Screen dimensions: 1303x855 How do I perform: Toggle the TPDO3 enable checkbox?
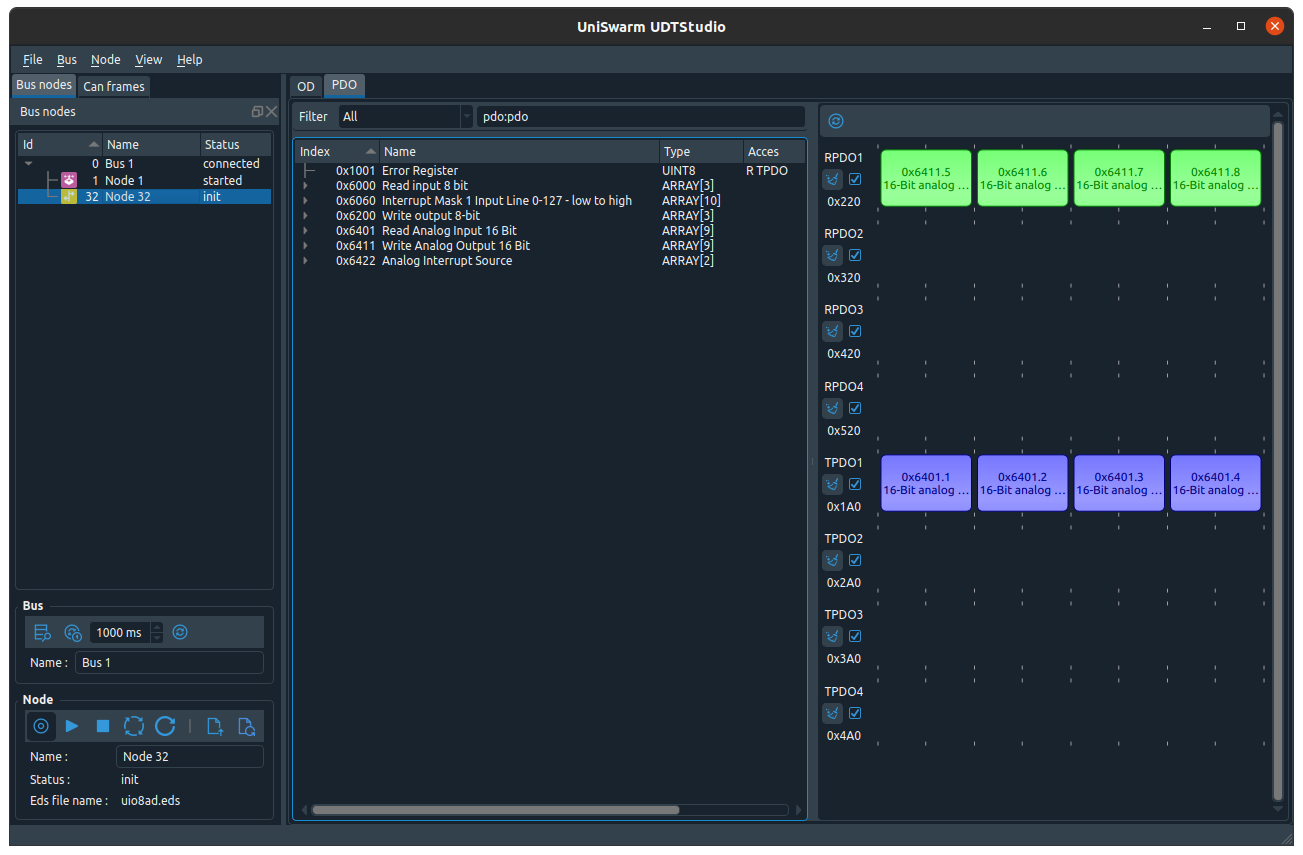pos(855,636)
